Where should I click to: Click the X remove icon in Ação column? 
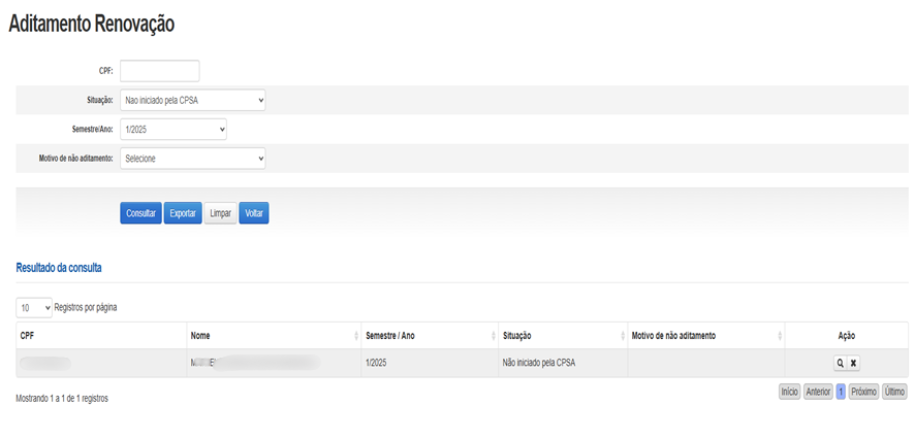tap(855, 363)
